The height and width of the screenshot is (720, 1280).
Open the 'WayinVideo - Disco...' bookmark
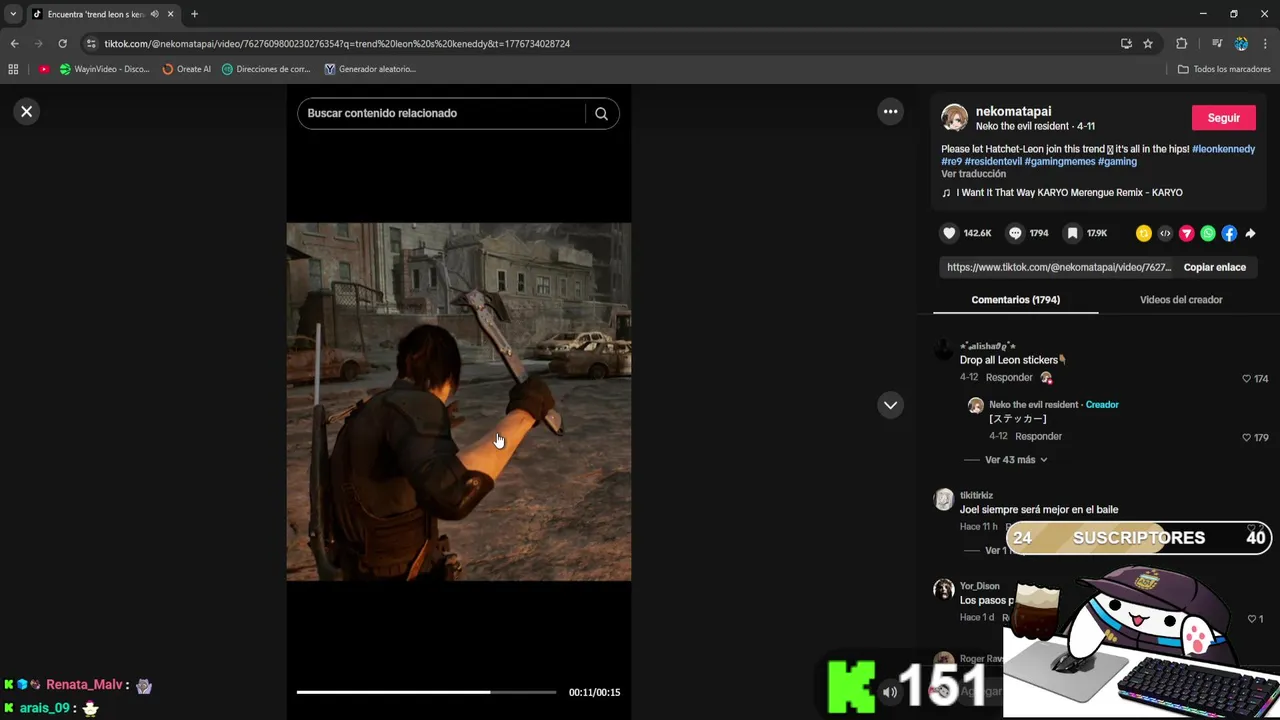tap(105, 69)
